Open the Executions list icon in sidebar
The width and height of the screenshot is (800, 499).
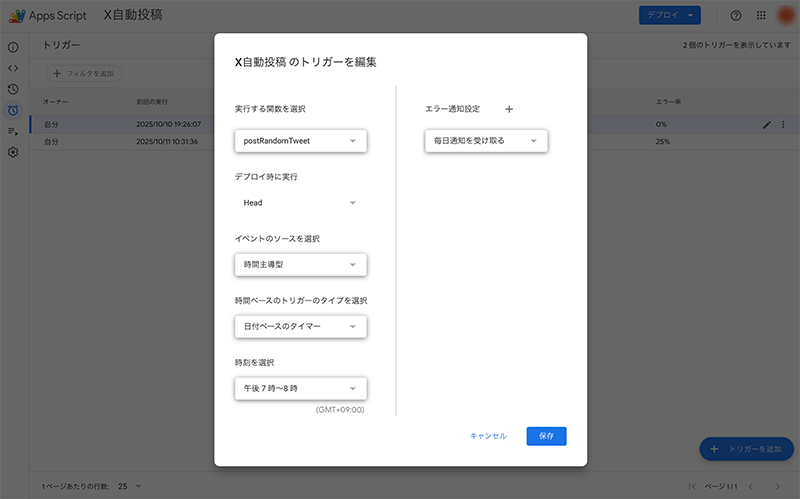(x=13, y=131)
